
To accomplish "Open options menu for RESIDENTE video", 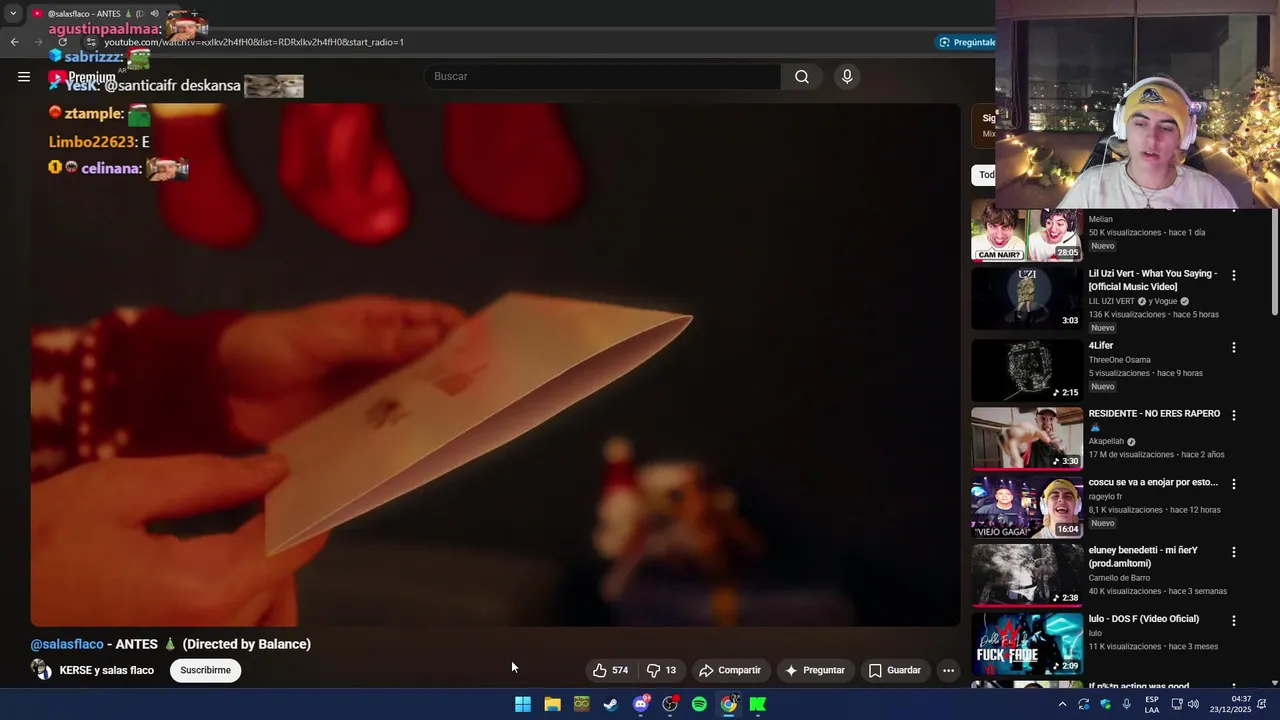I will tap(1233, 415).
